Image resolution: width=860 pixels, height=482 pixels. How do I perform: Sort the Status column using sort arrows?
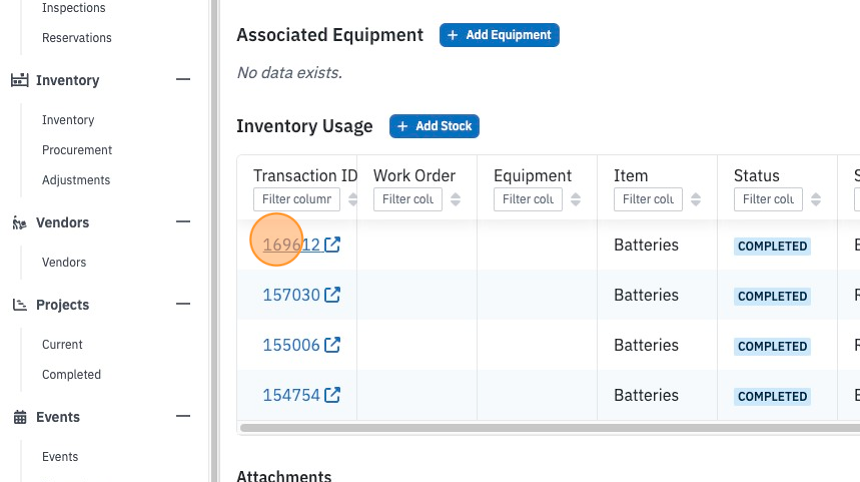[816, 200]
